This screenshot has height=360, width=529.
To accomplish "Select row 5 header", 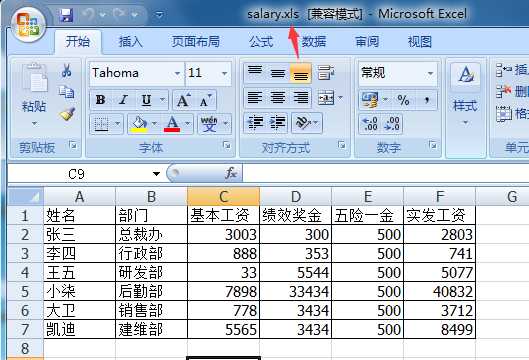I will (26, 292).
